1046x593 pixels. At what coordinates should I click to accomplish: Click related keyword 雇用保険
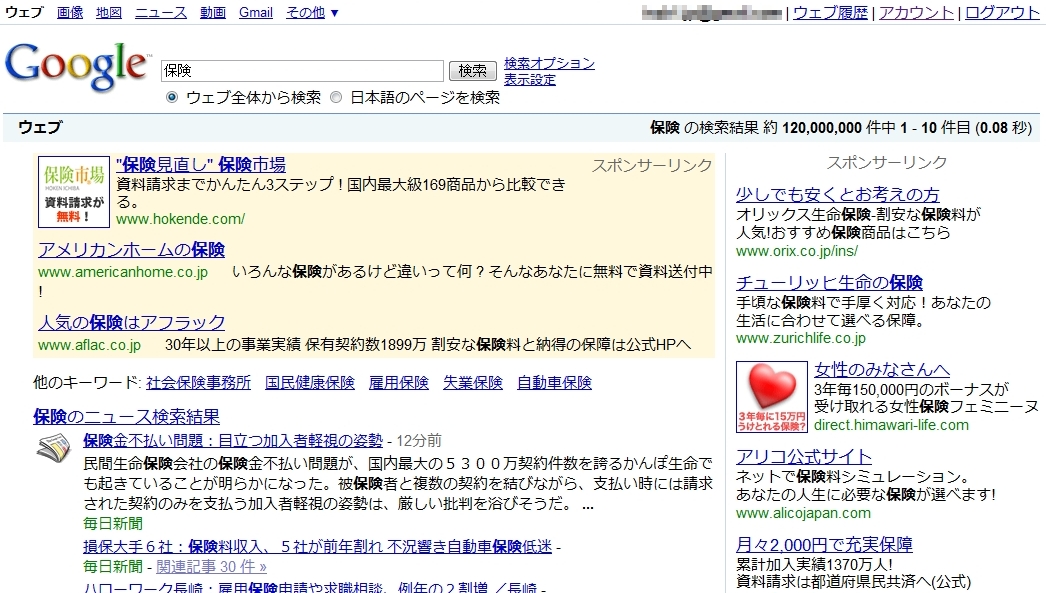399,383
